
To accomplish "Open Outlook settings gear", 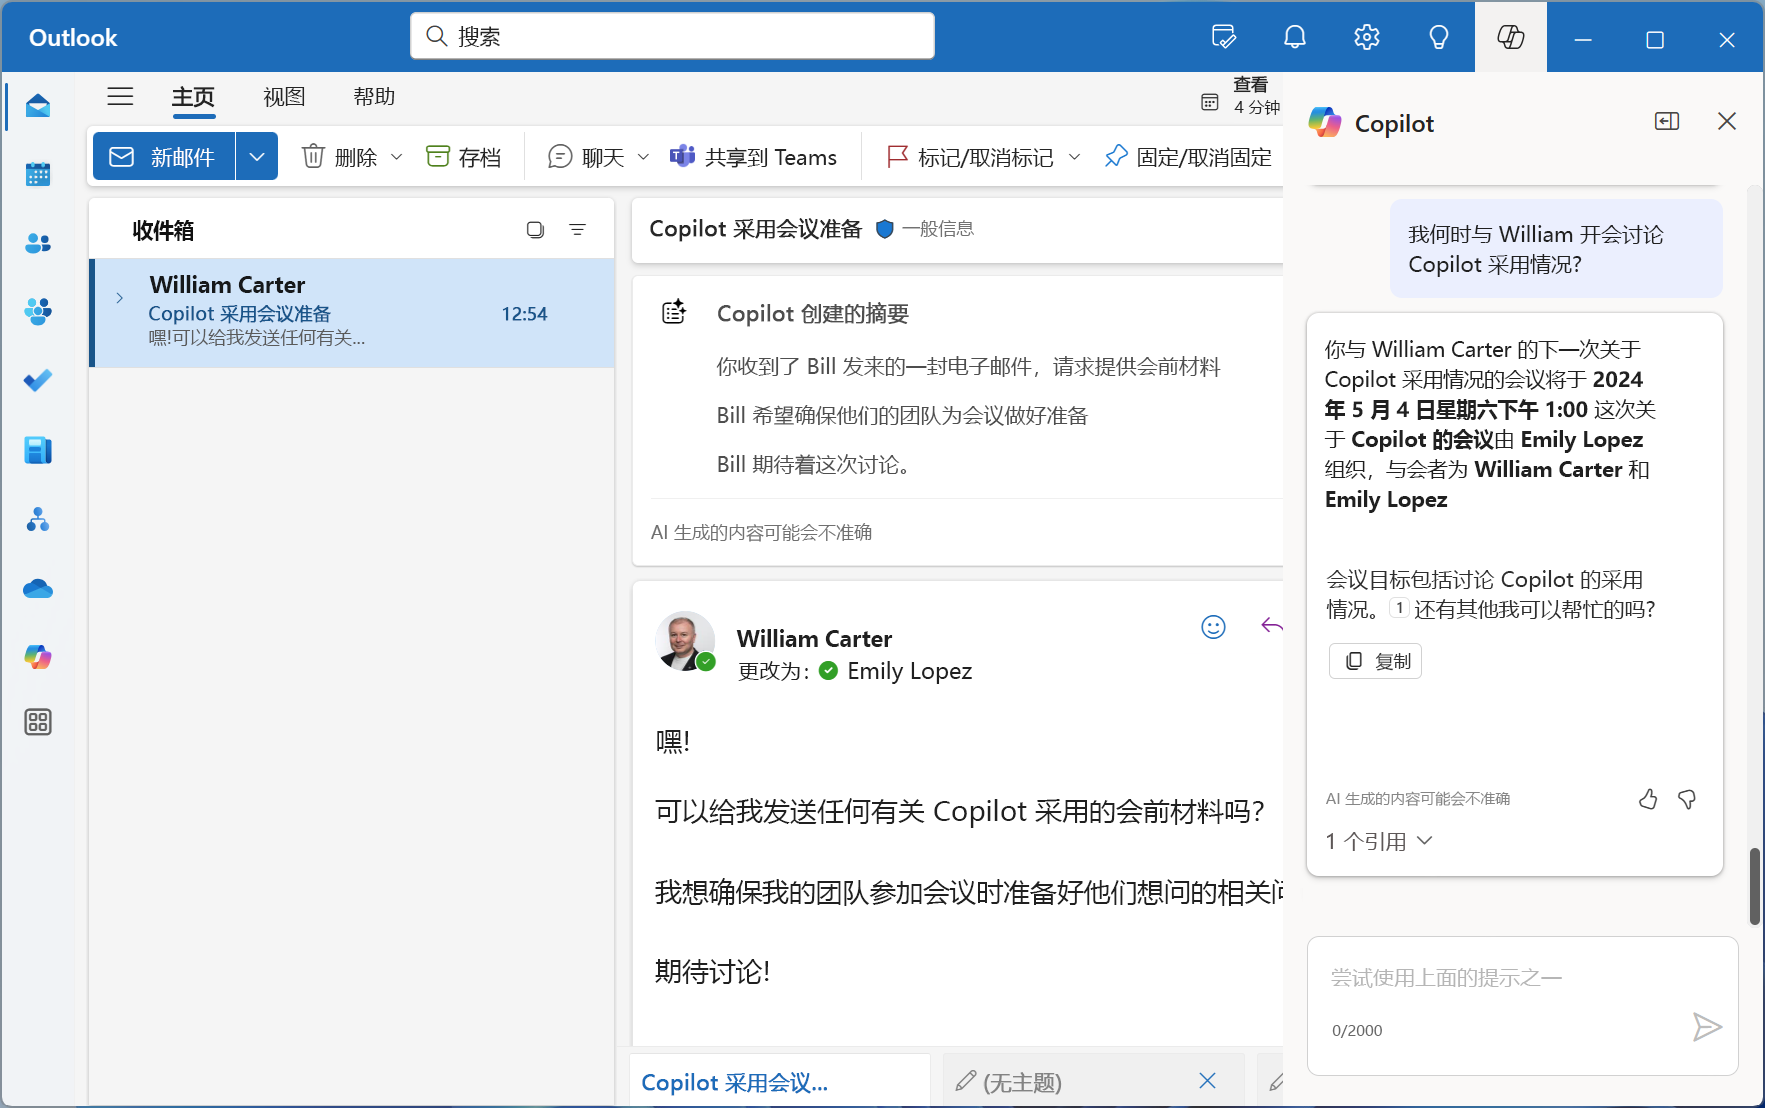I will (x=1367, y=37).
